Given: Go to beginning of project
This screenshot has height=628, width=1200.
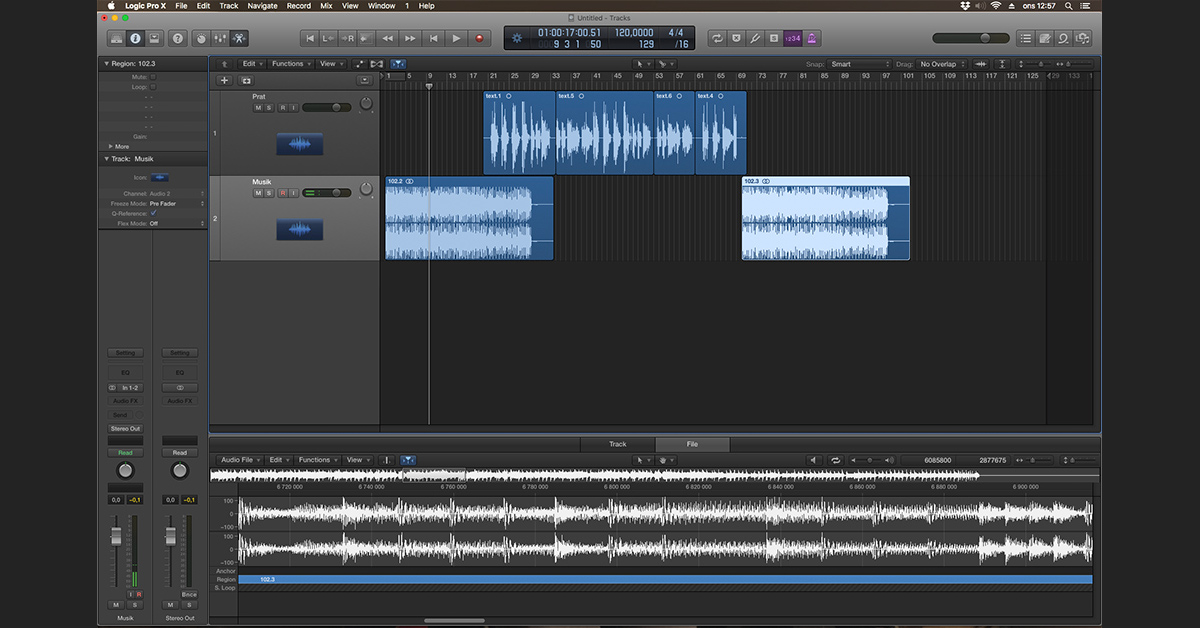Looking at the screenshot, I should pos(310,38).
